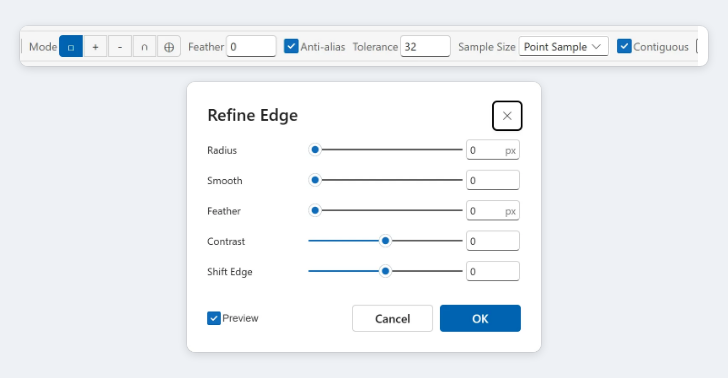Click the toolbar Feather input field
The height and width of the screenshot is (378, 728).
251,46
